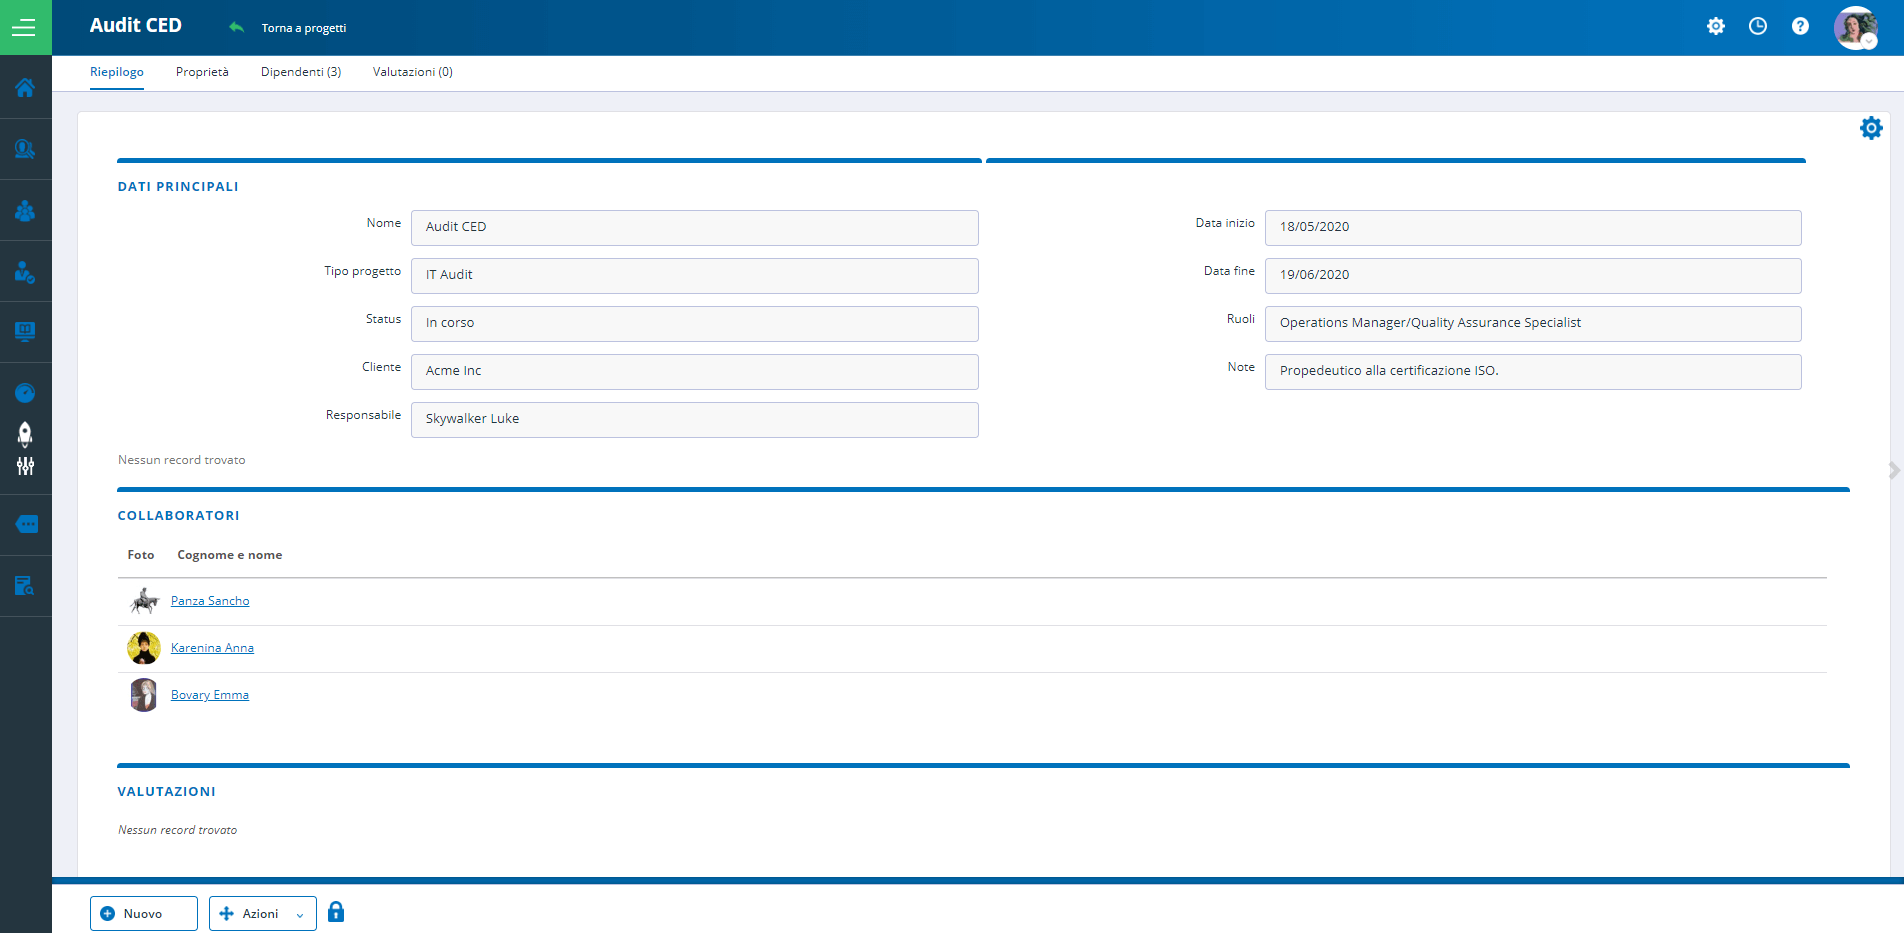Expand the right side panel arrow
Screen dimensions: 1904x933
pos(1893,470)
